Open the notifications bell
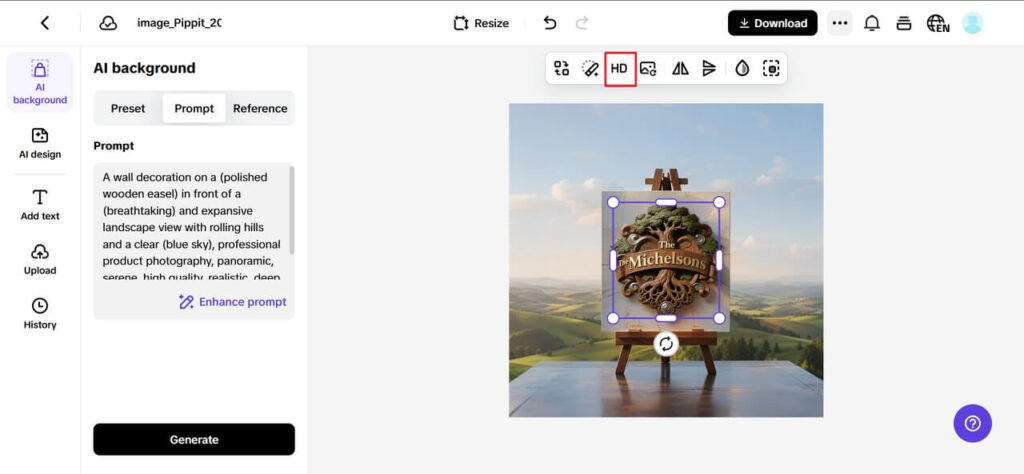 (871, 23)
